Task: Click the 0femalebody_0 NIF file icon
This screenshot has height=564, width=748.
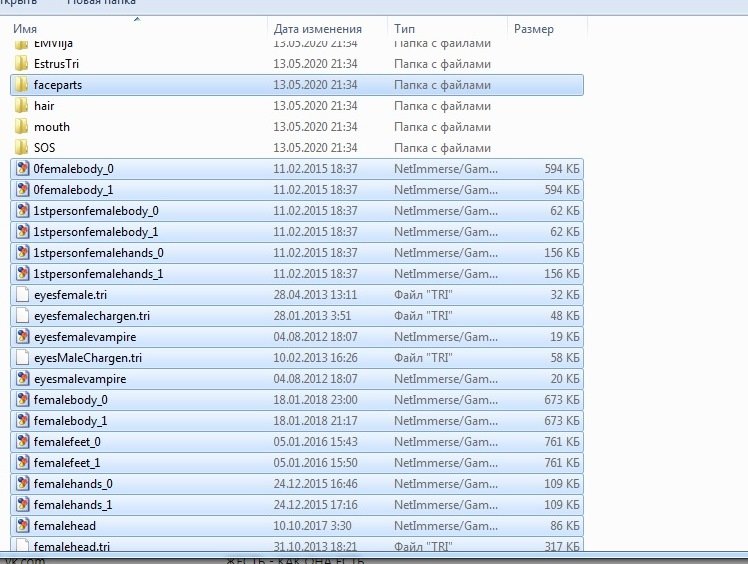Action: [x=22, y=169]
